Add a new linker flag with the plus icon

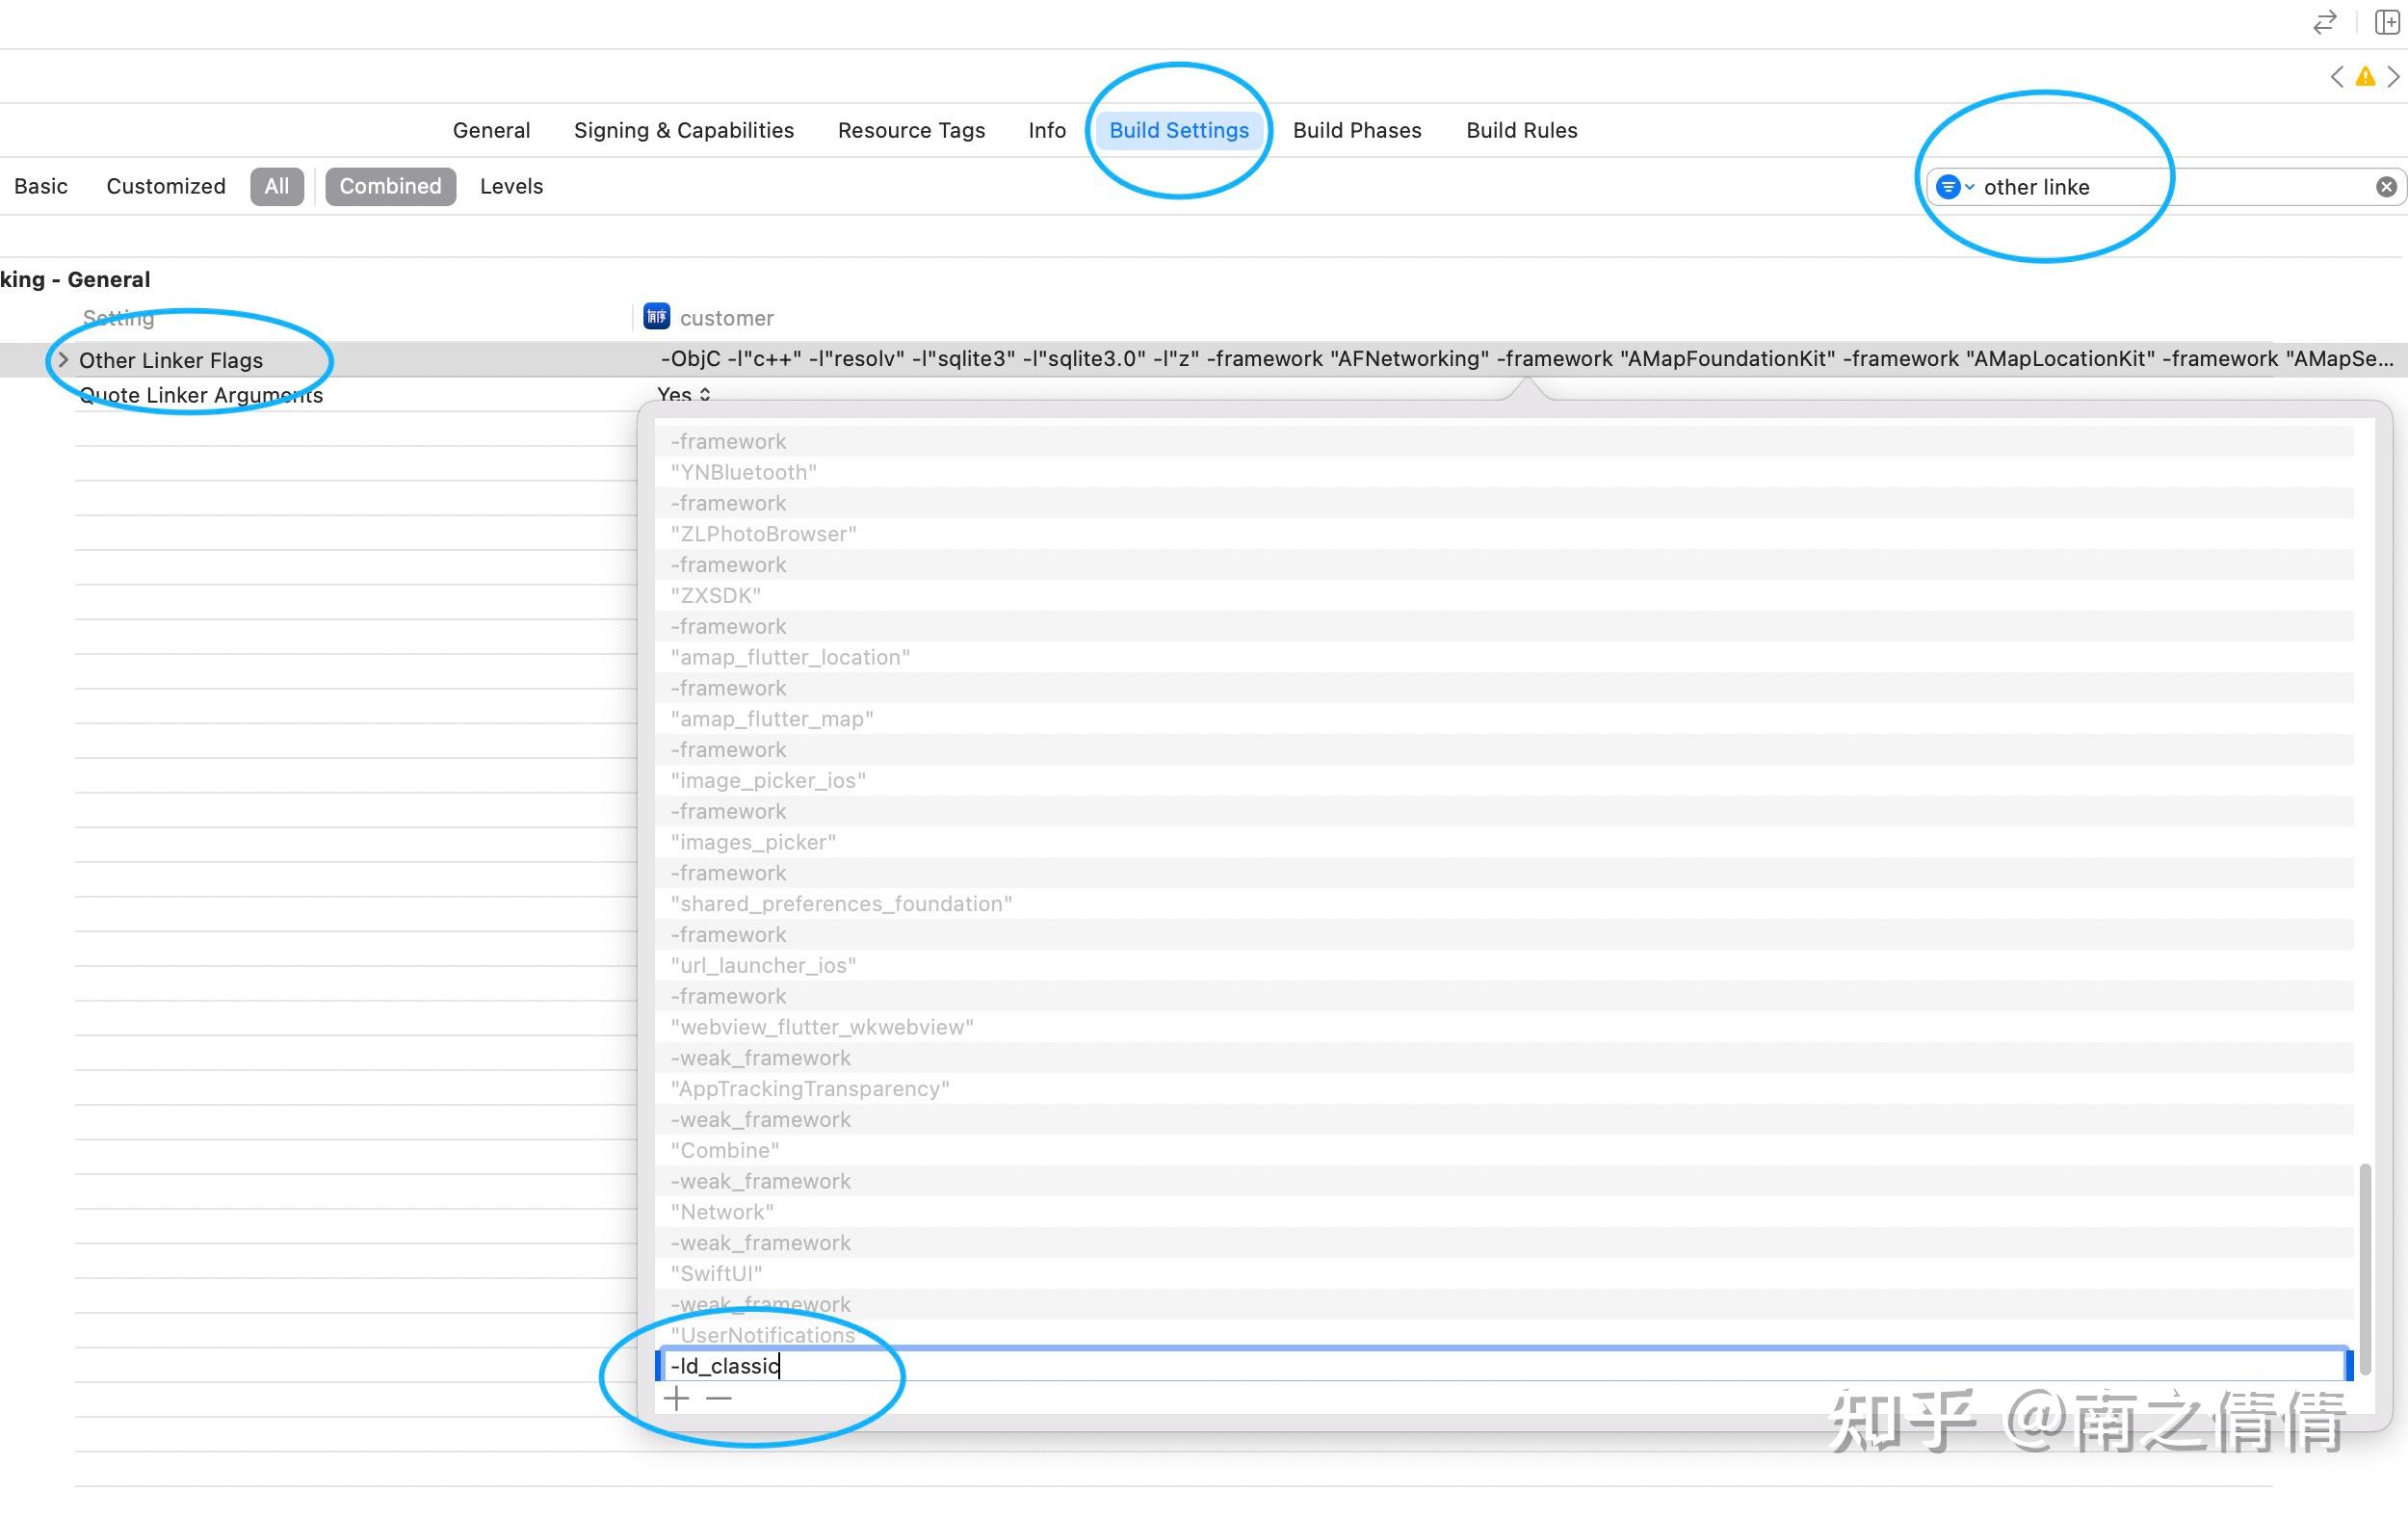coord(676,1398)
